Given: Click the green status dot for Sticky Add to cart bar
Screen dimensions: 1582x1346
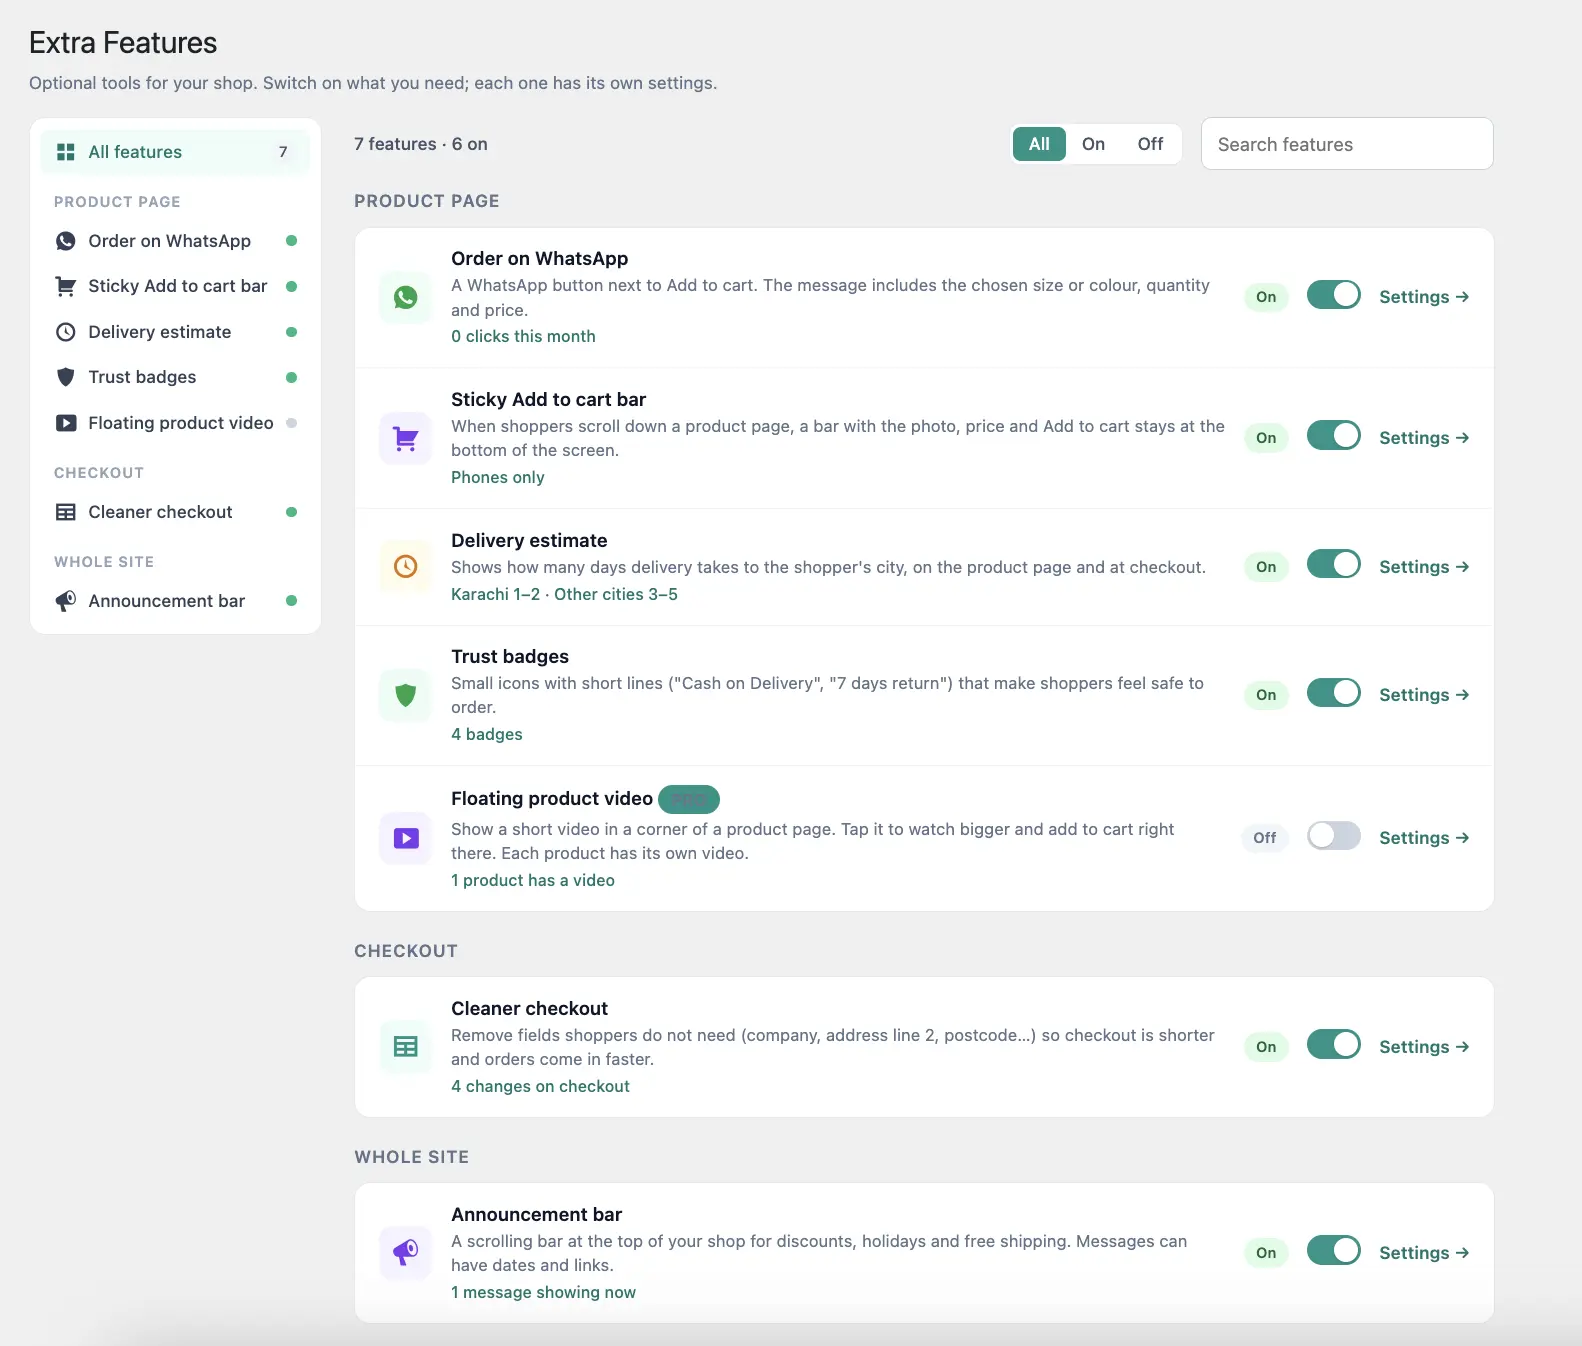Looking at the screenshot, I should (292, 286).
